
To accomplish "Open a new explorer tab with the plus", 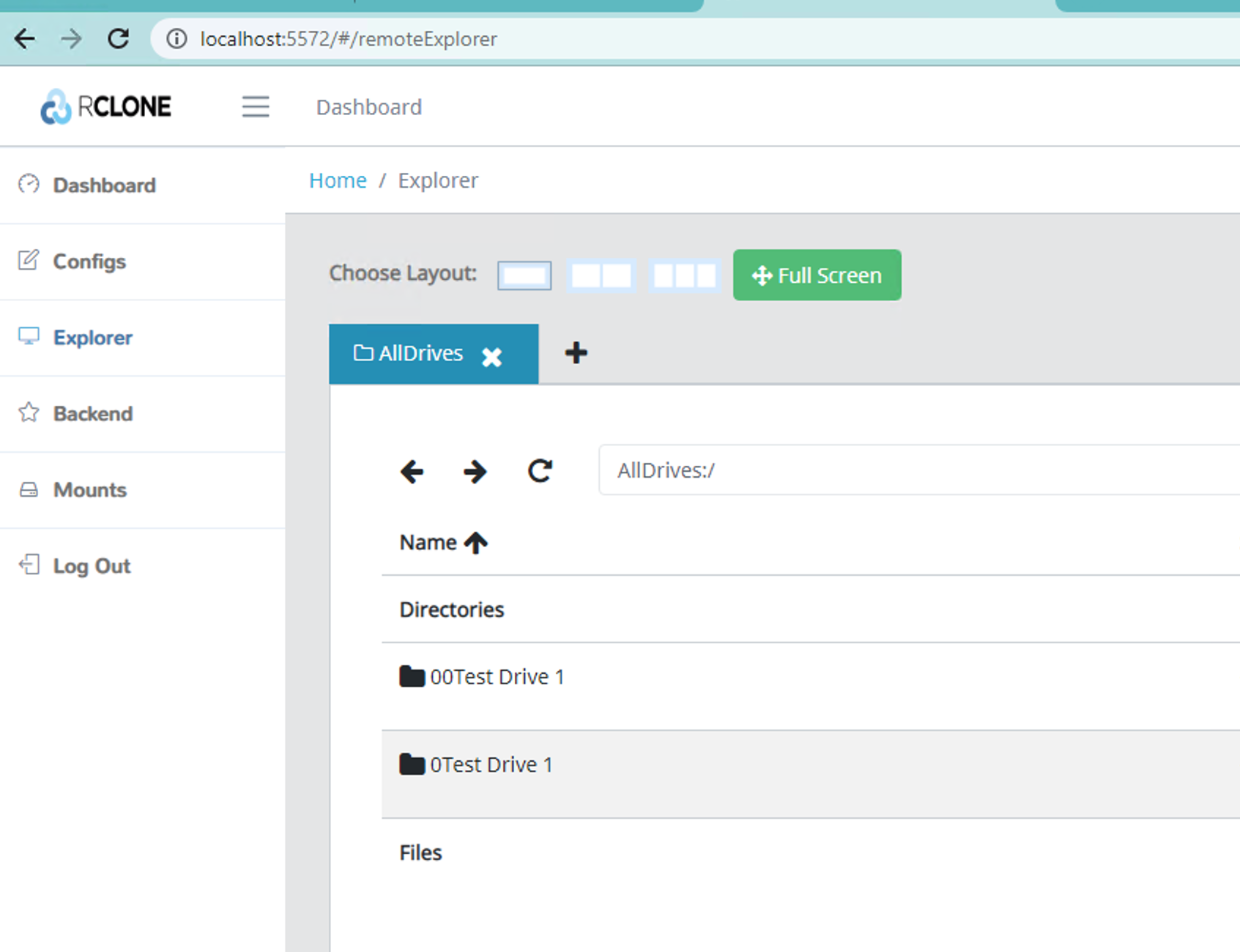I will tap(575, 353).
